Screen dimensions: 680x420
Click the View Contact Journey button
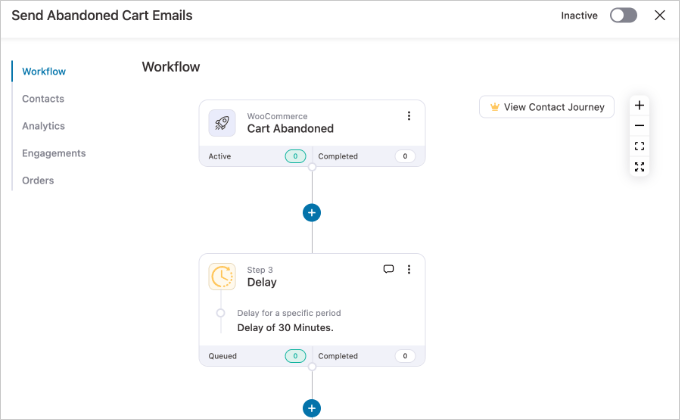547,107
